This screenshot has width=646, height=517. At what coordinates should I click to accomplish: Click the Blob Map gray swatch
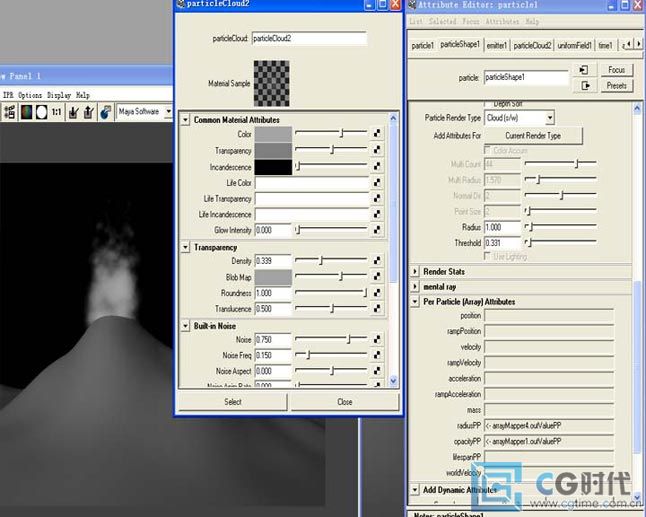pos(273,278)
